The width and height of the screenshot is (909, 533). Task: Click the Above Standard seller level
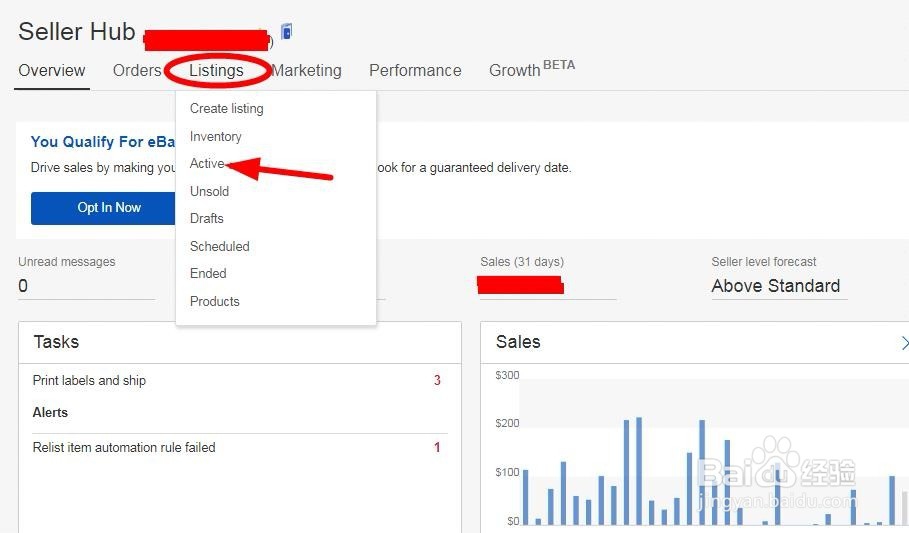(775, 286)
